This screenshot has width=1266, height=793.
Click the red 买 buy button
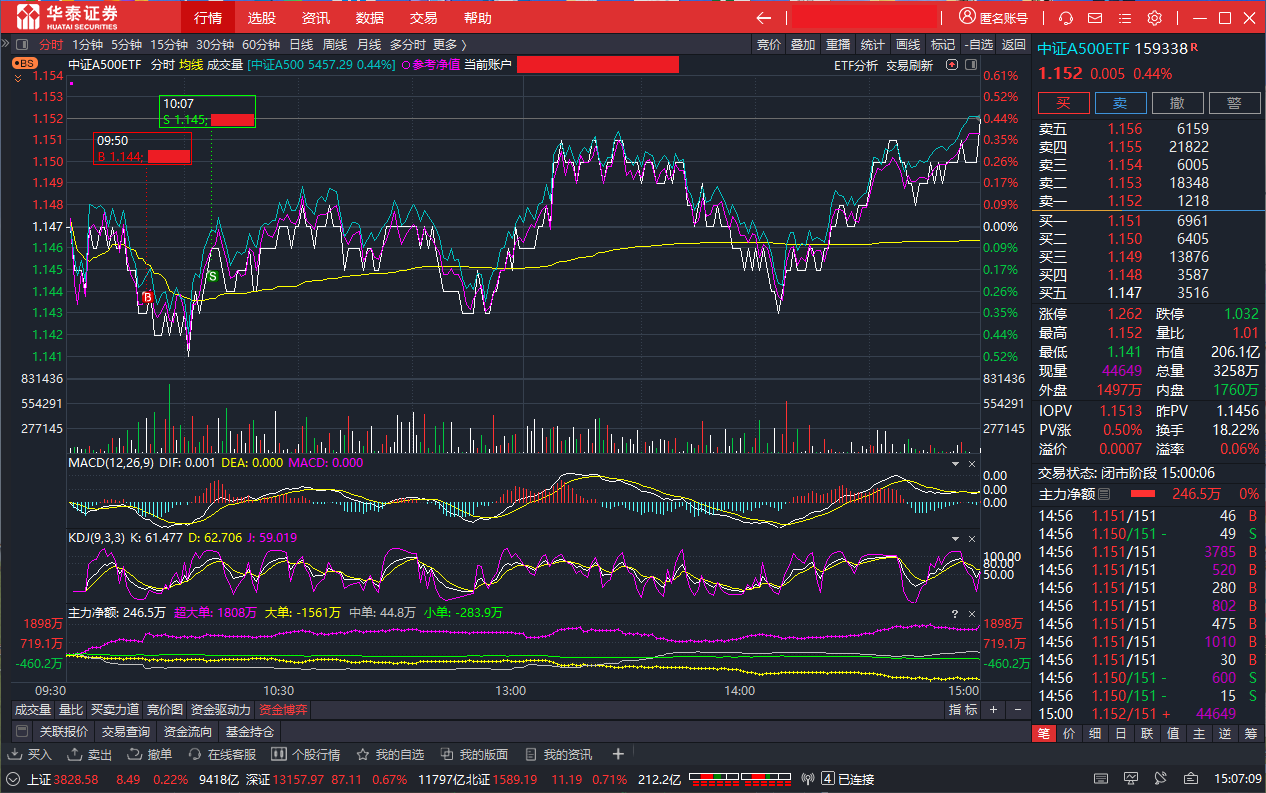pos(1064,103)
